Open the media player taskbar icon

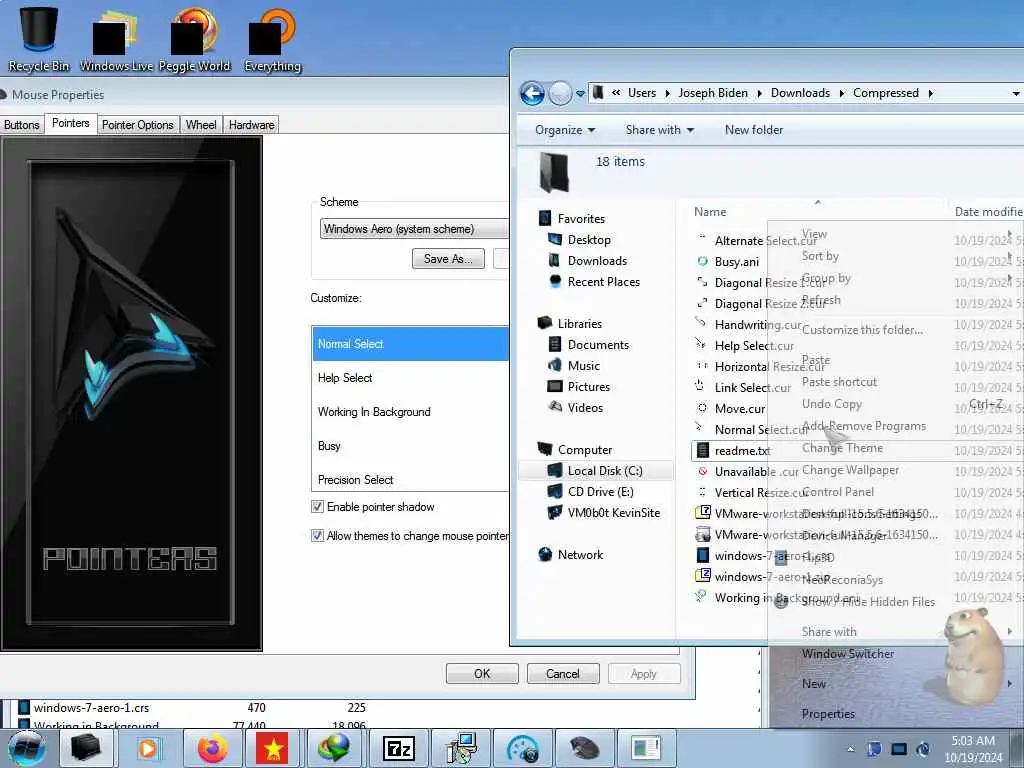(x=149, y=748)
